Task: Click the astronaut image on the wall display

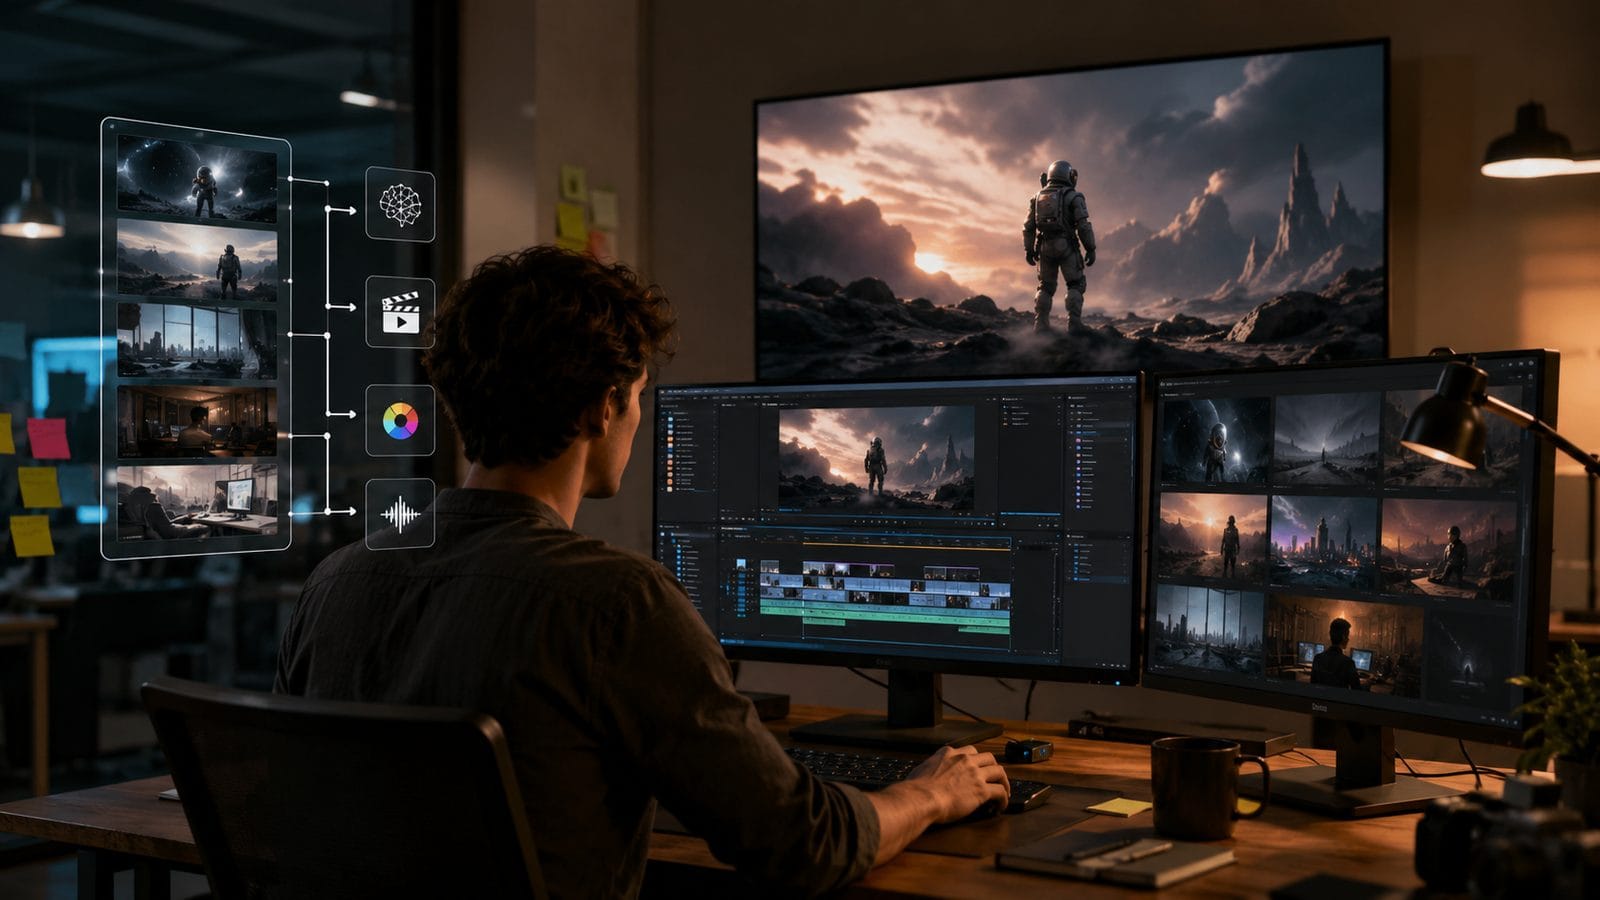Action: pos(1071,210)
